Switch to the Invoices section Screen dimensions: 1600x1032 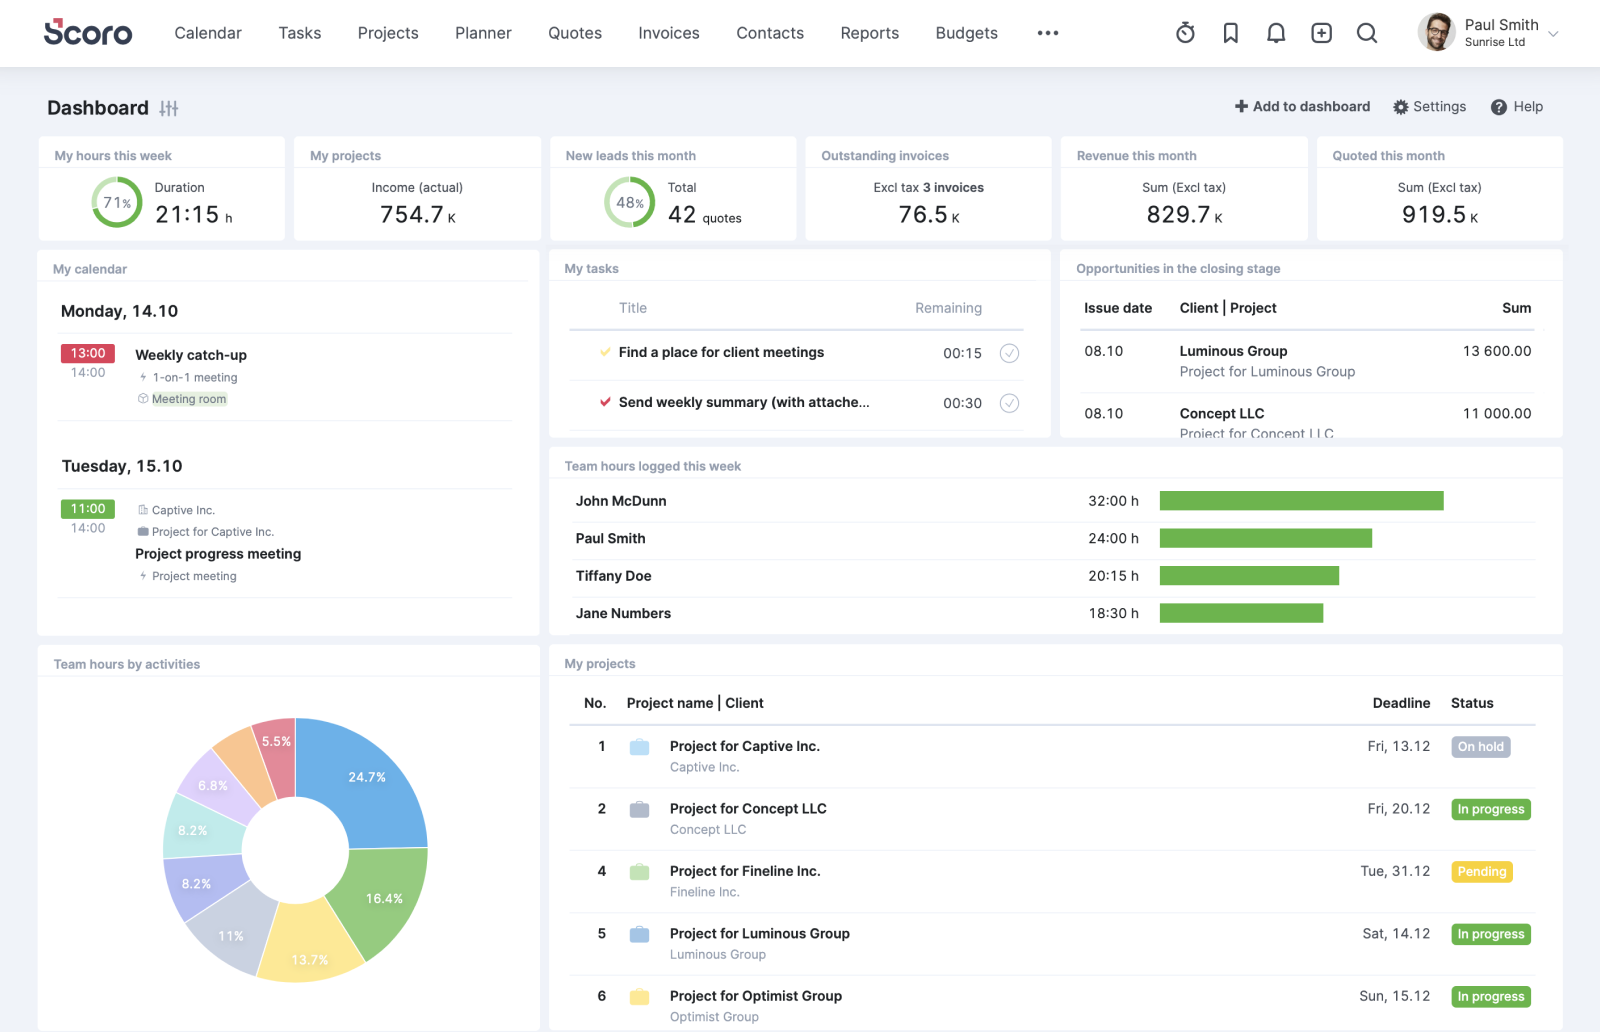click(668, 32)
